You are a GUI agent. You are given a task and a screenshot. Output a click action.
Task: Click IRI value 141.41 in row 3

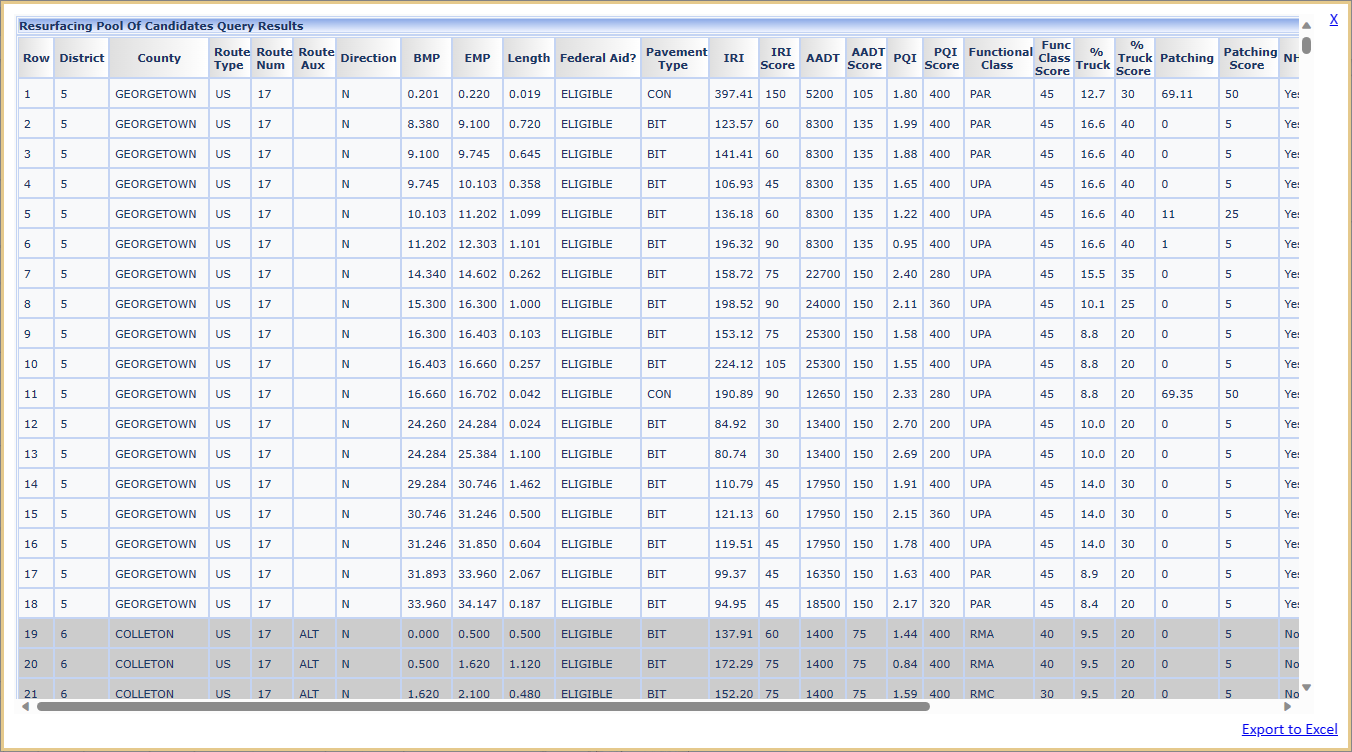click(734, 154)
